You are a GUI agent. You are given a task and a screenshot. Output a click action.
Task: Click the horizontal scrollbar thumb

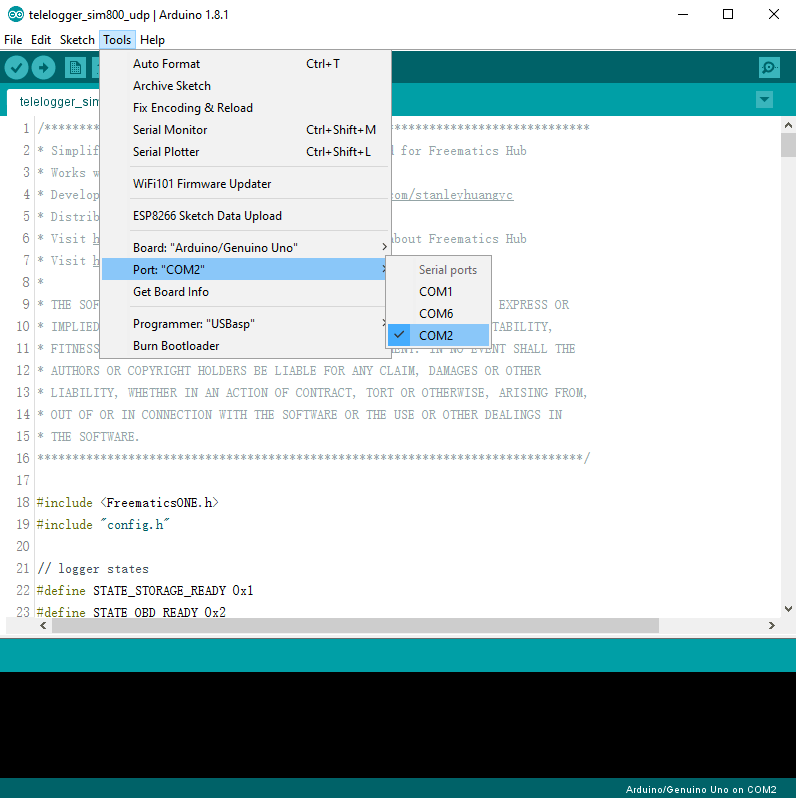[x=355, y=625]
